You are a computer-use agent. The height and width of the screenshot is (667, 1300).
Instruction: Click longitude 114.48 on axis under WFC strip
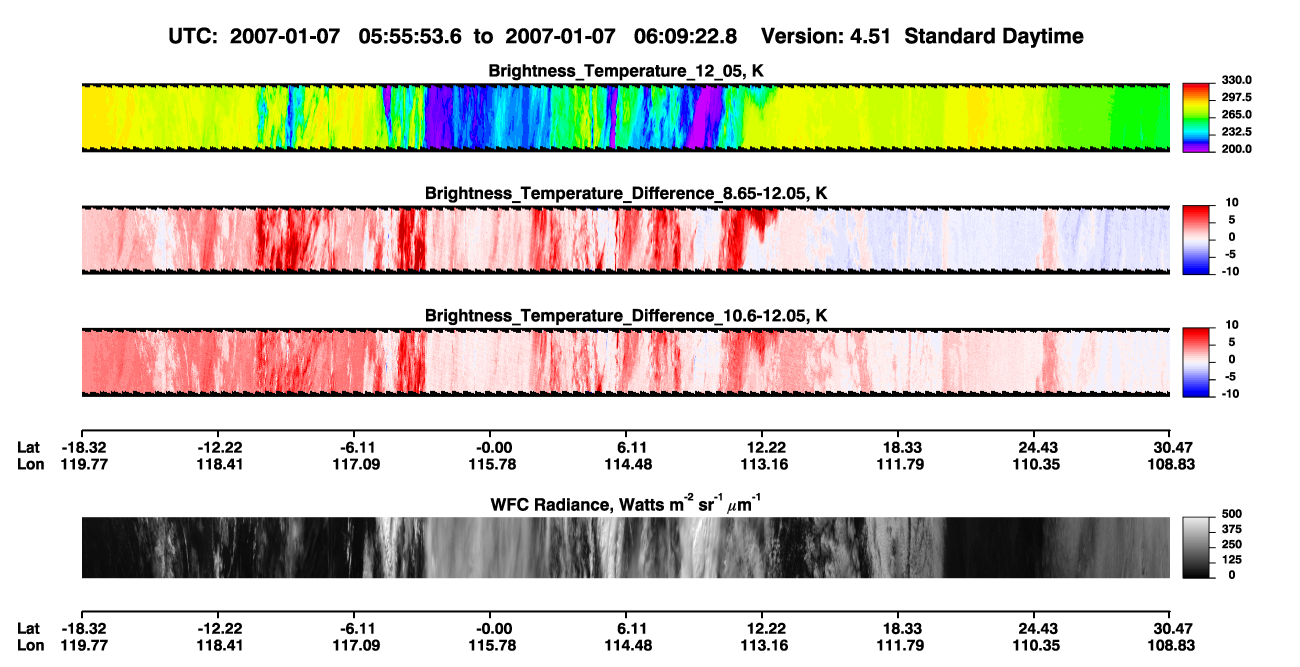[x=626, y=645]
